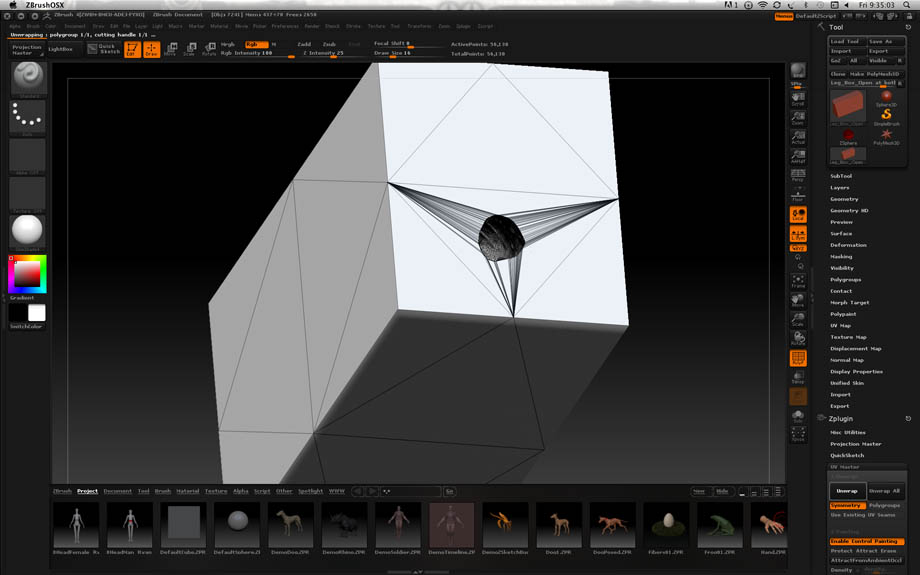Expand the Geometry section
Viewport: 920px width, 575px height.
point(844,199)
